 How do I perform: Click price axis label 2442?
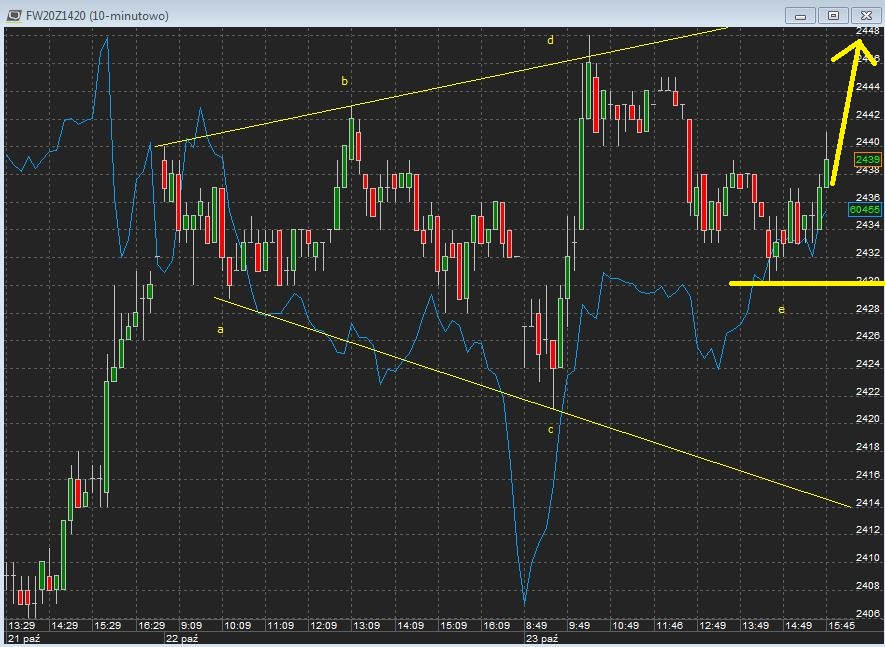click(x=868, y=114)
